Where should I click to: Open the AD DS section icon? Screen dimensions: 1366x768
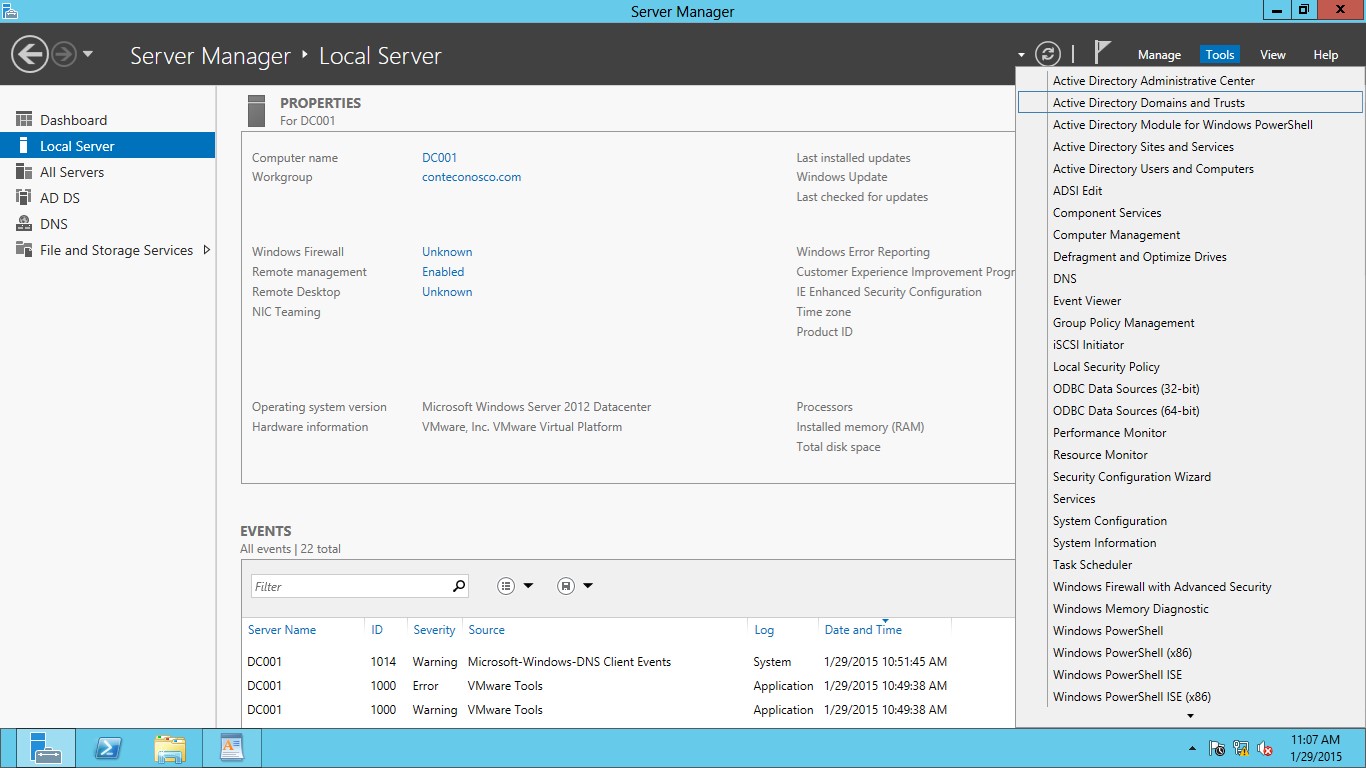[22, 197]
